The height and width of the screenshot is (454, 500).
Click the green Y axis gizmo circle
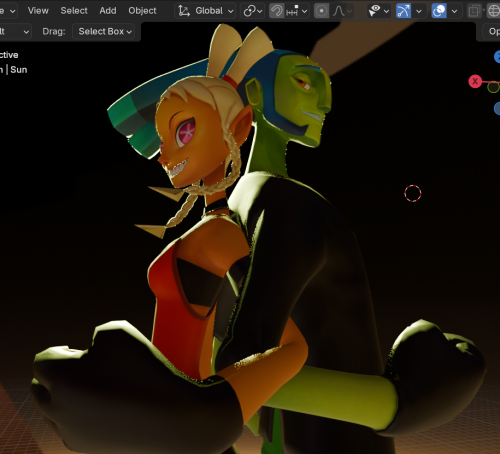(493, 87)
